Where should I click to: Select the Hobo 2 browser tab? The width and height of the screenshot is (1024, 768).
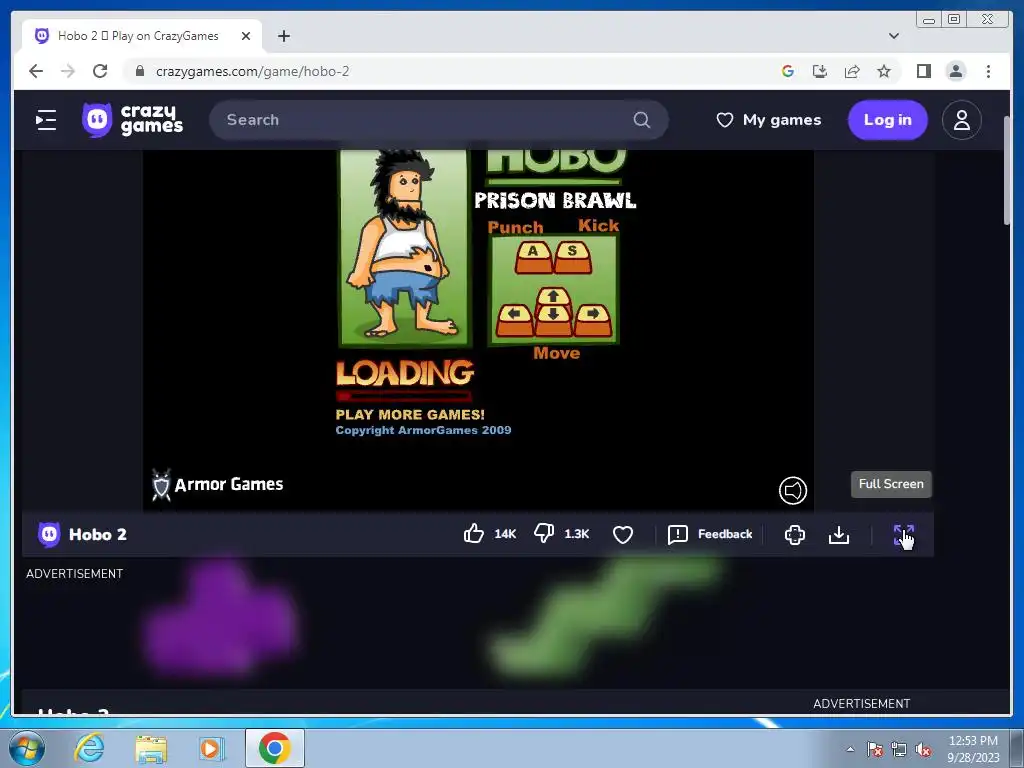(142, 36)
